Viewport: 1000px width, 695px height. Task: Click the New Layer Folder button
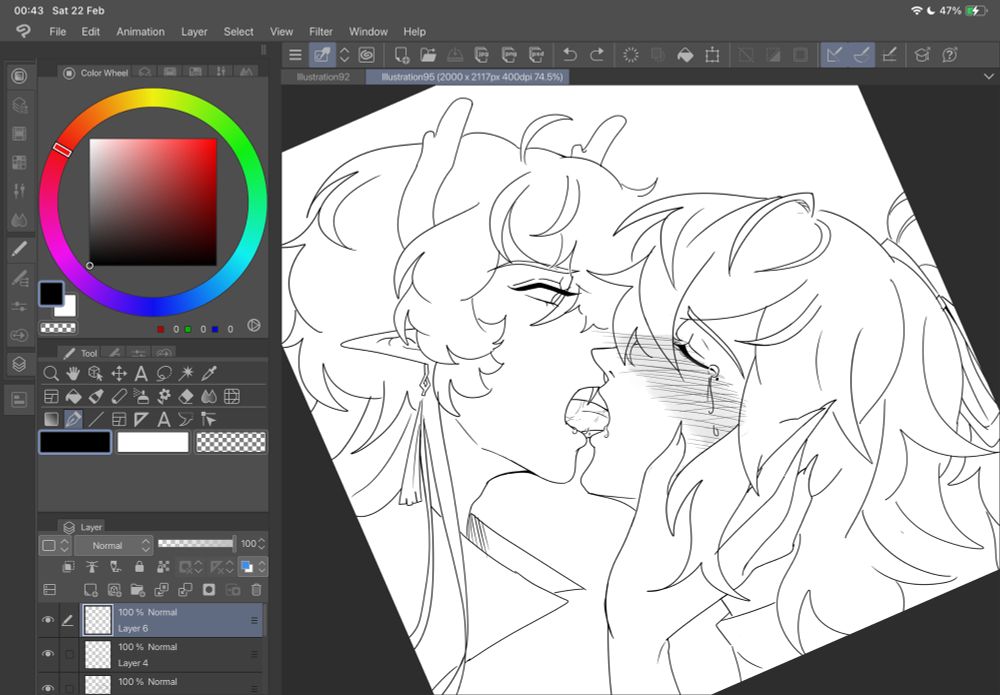tap(138, 590)
